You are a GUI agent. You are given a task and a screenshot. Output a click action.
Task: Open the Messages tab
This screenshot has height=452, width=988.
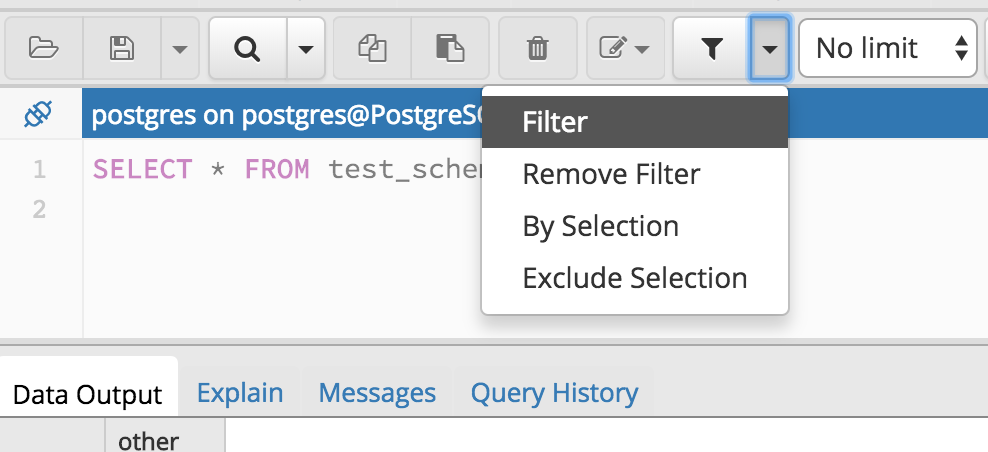tap(377, 393)
